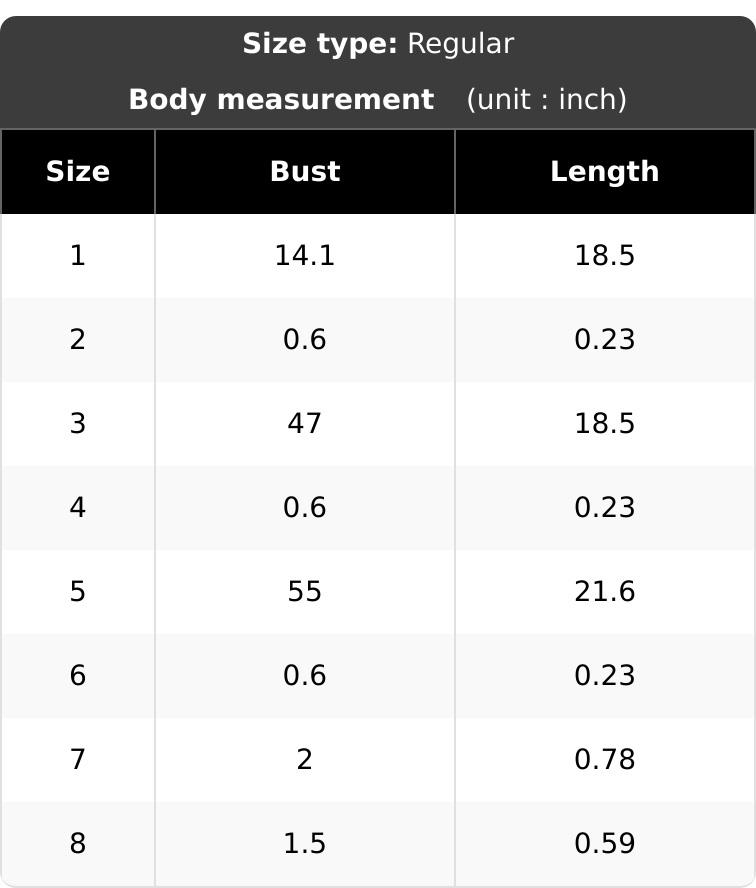Viewport: 756px width, 888px height.
Task: Click bust value 47
Action: pyautogui.click(x=305, y=424)
